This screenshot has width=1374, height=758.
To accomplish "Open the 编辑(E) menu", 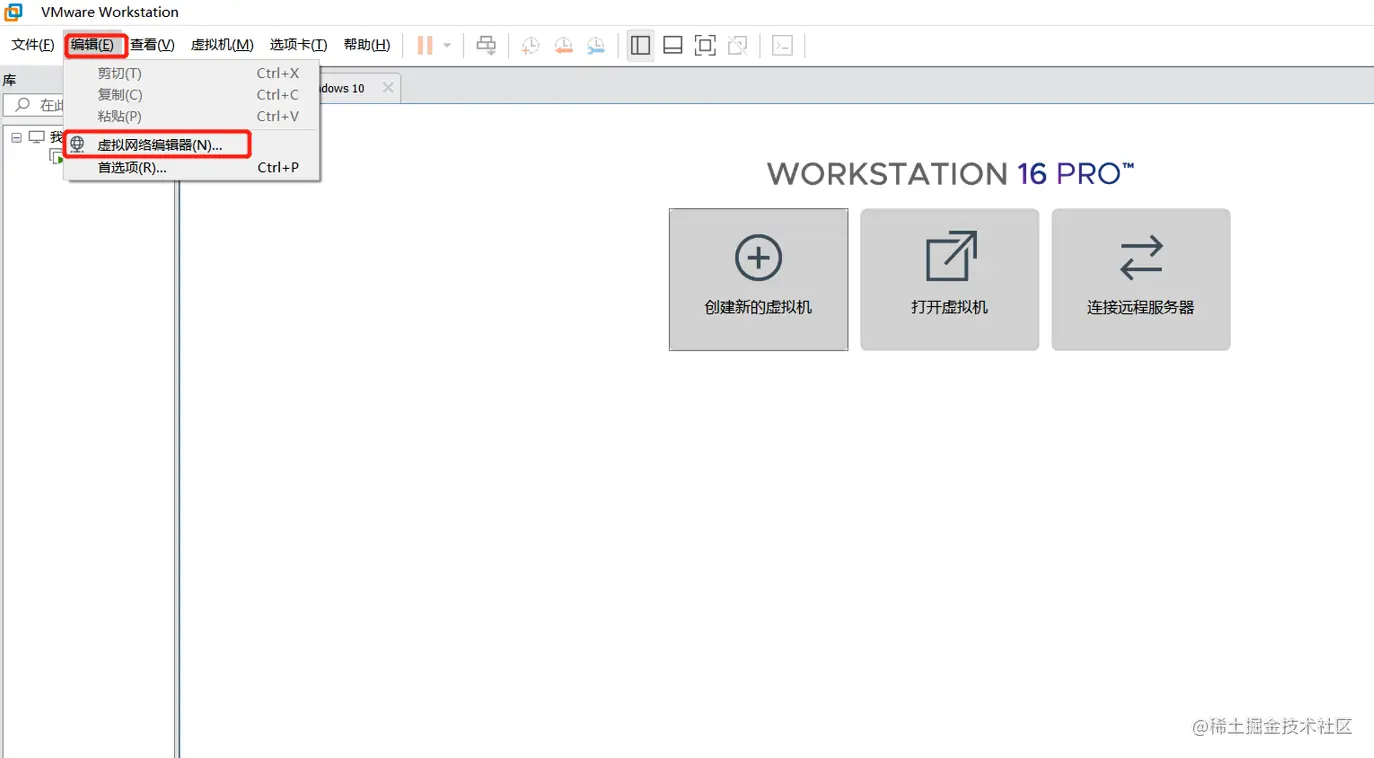I will pos(93,45).
